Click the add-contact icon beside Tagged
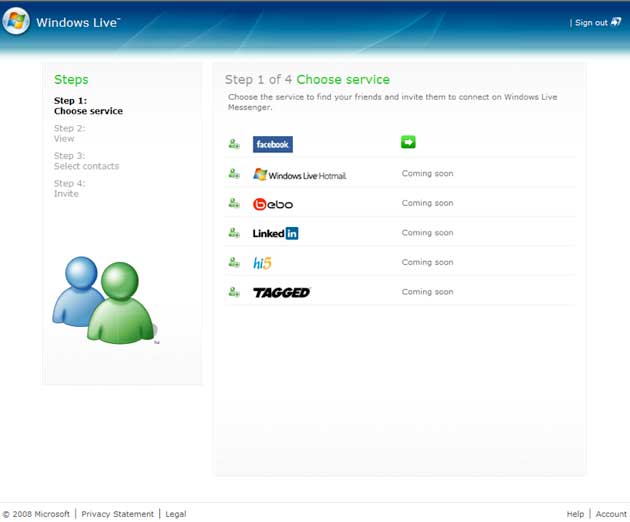Viewport: 630px width, 522px height. (234, 292)
